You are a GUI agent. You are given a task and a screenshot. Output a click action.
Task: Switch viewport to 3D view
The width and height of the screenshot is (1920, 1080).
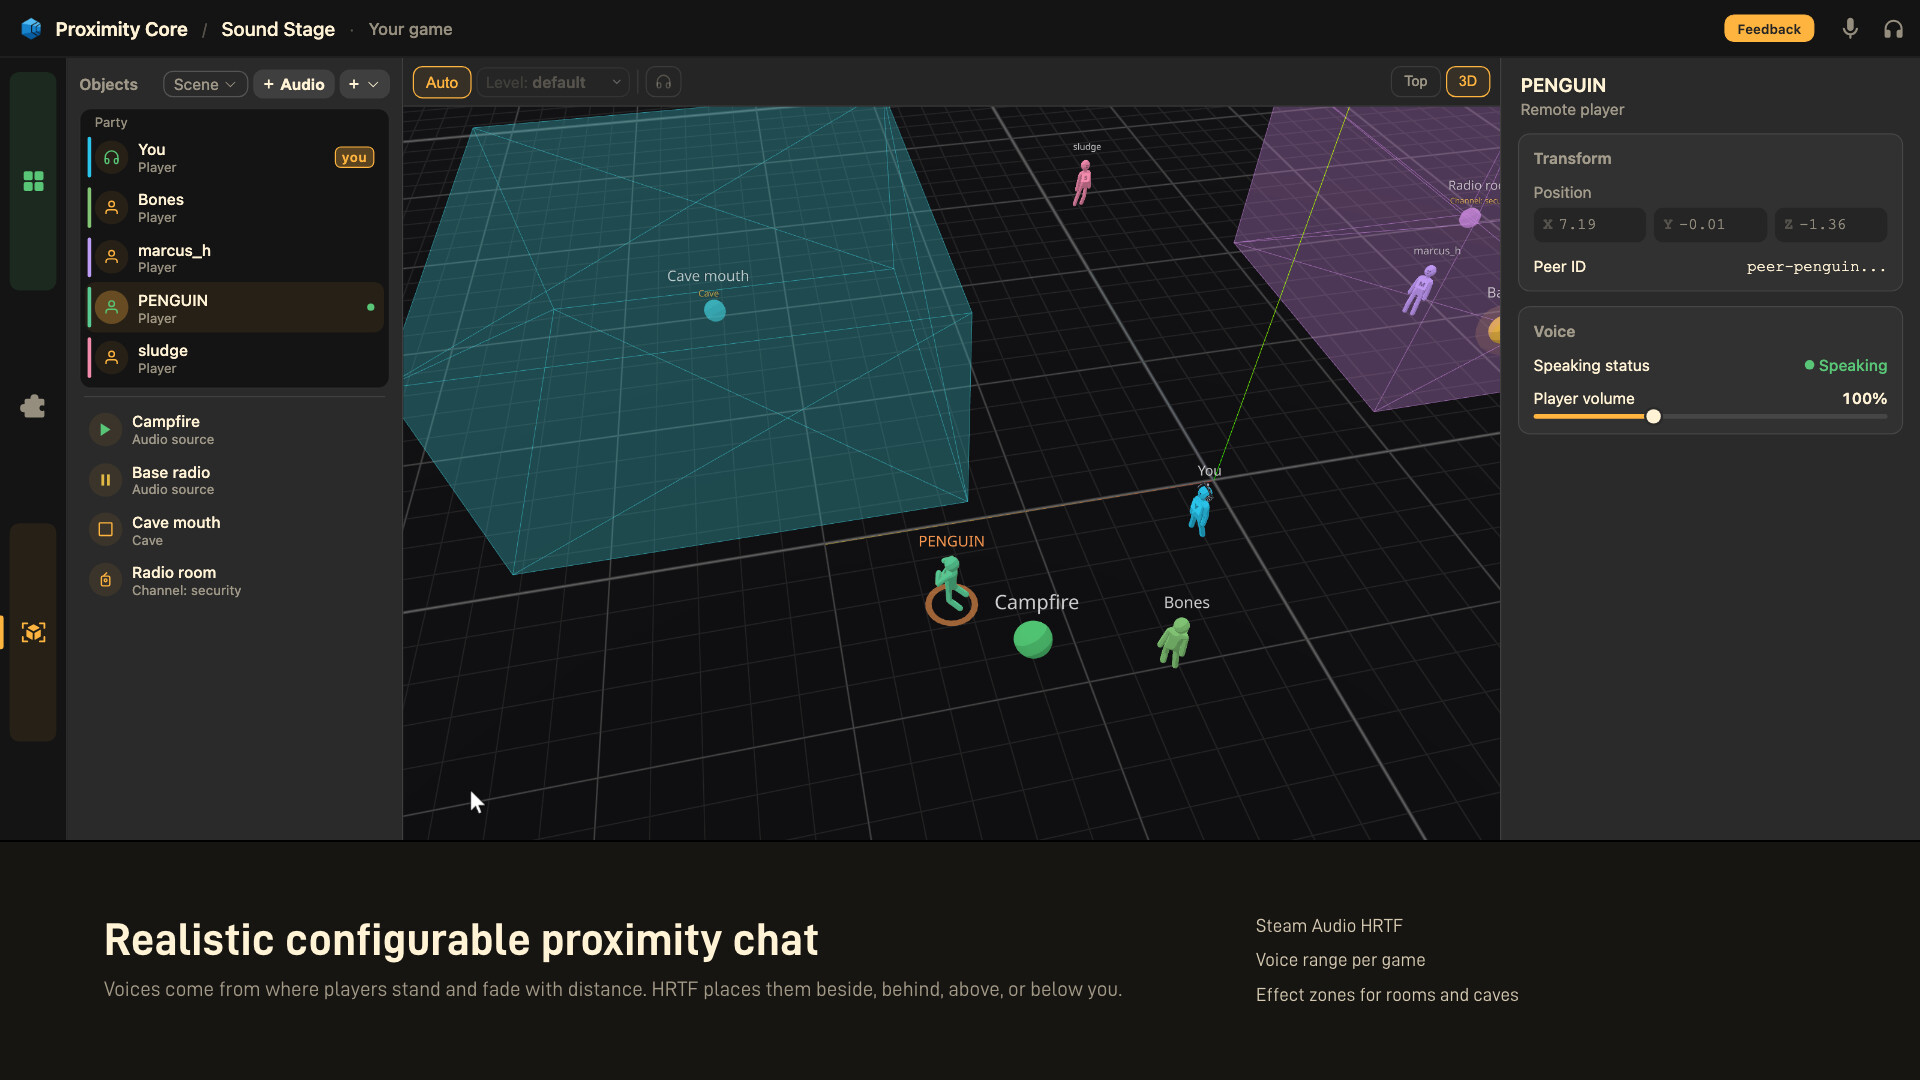(1467, 81)
